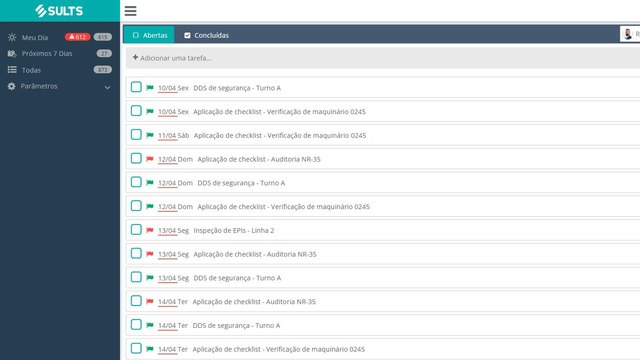640x360 pixels.
Task: Check the 14/04 DDS de segurança task
Action: (x=136, y=324)
